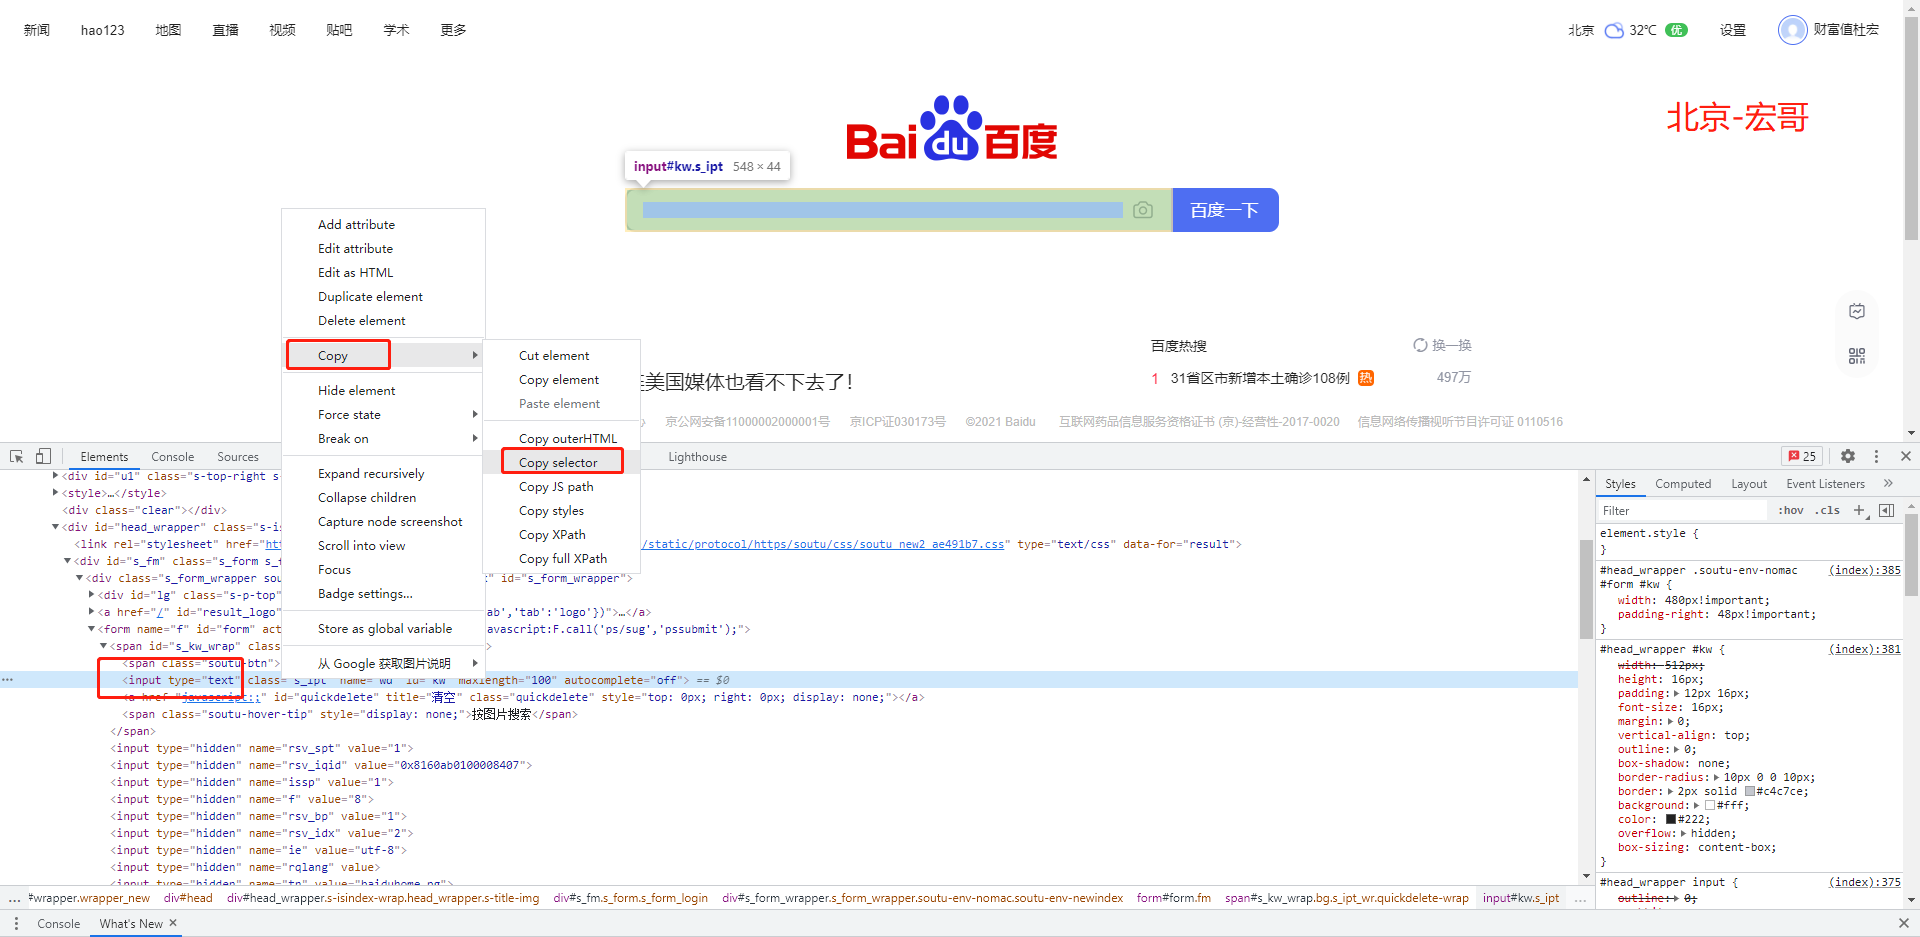The height and width of the screenshot is (937, 1920).
Task: Collapse the form node
Action: tap(91, 629)
